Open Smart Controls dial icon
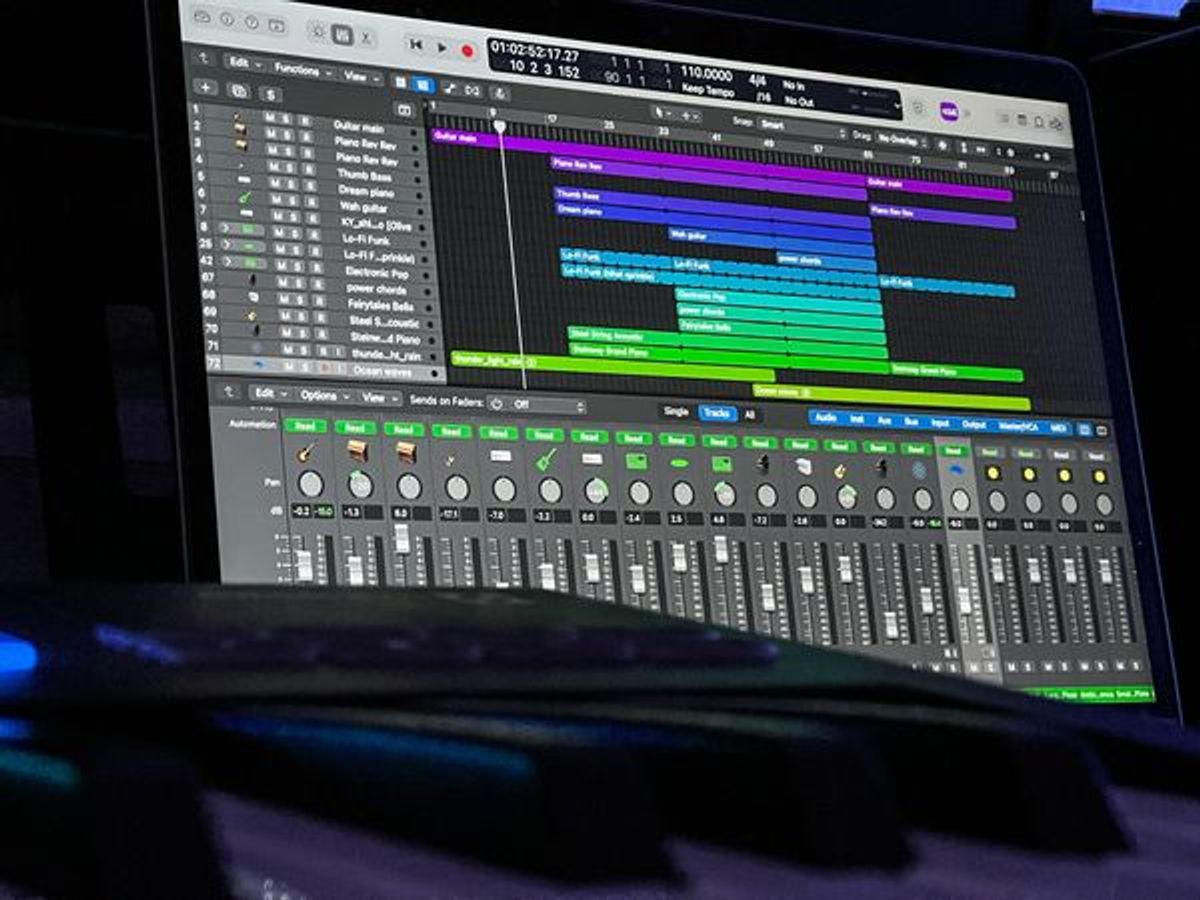The height and width of the screenshot is (900, 1200). coord(318,31)
